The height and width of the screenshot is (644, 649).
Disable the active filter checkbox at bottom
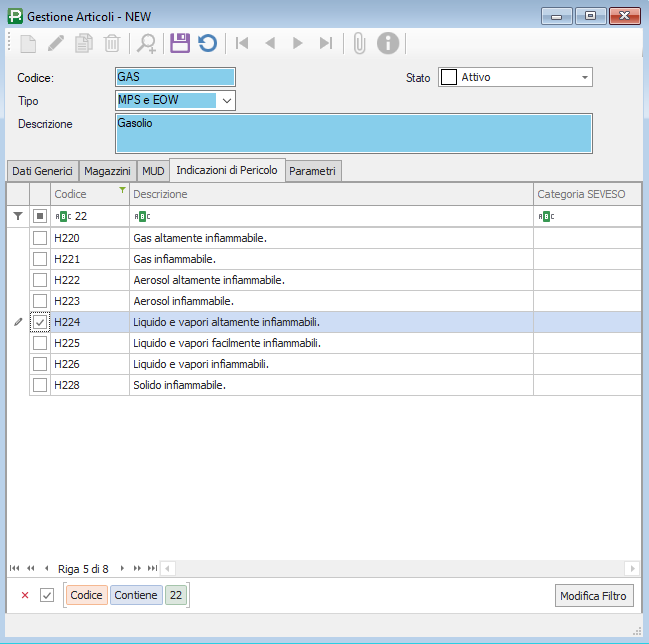(47, 596)
